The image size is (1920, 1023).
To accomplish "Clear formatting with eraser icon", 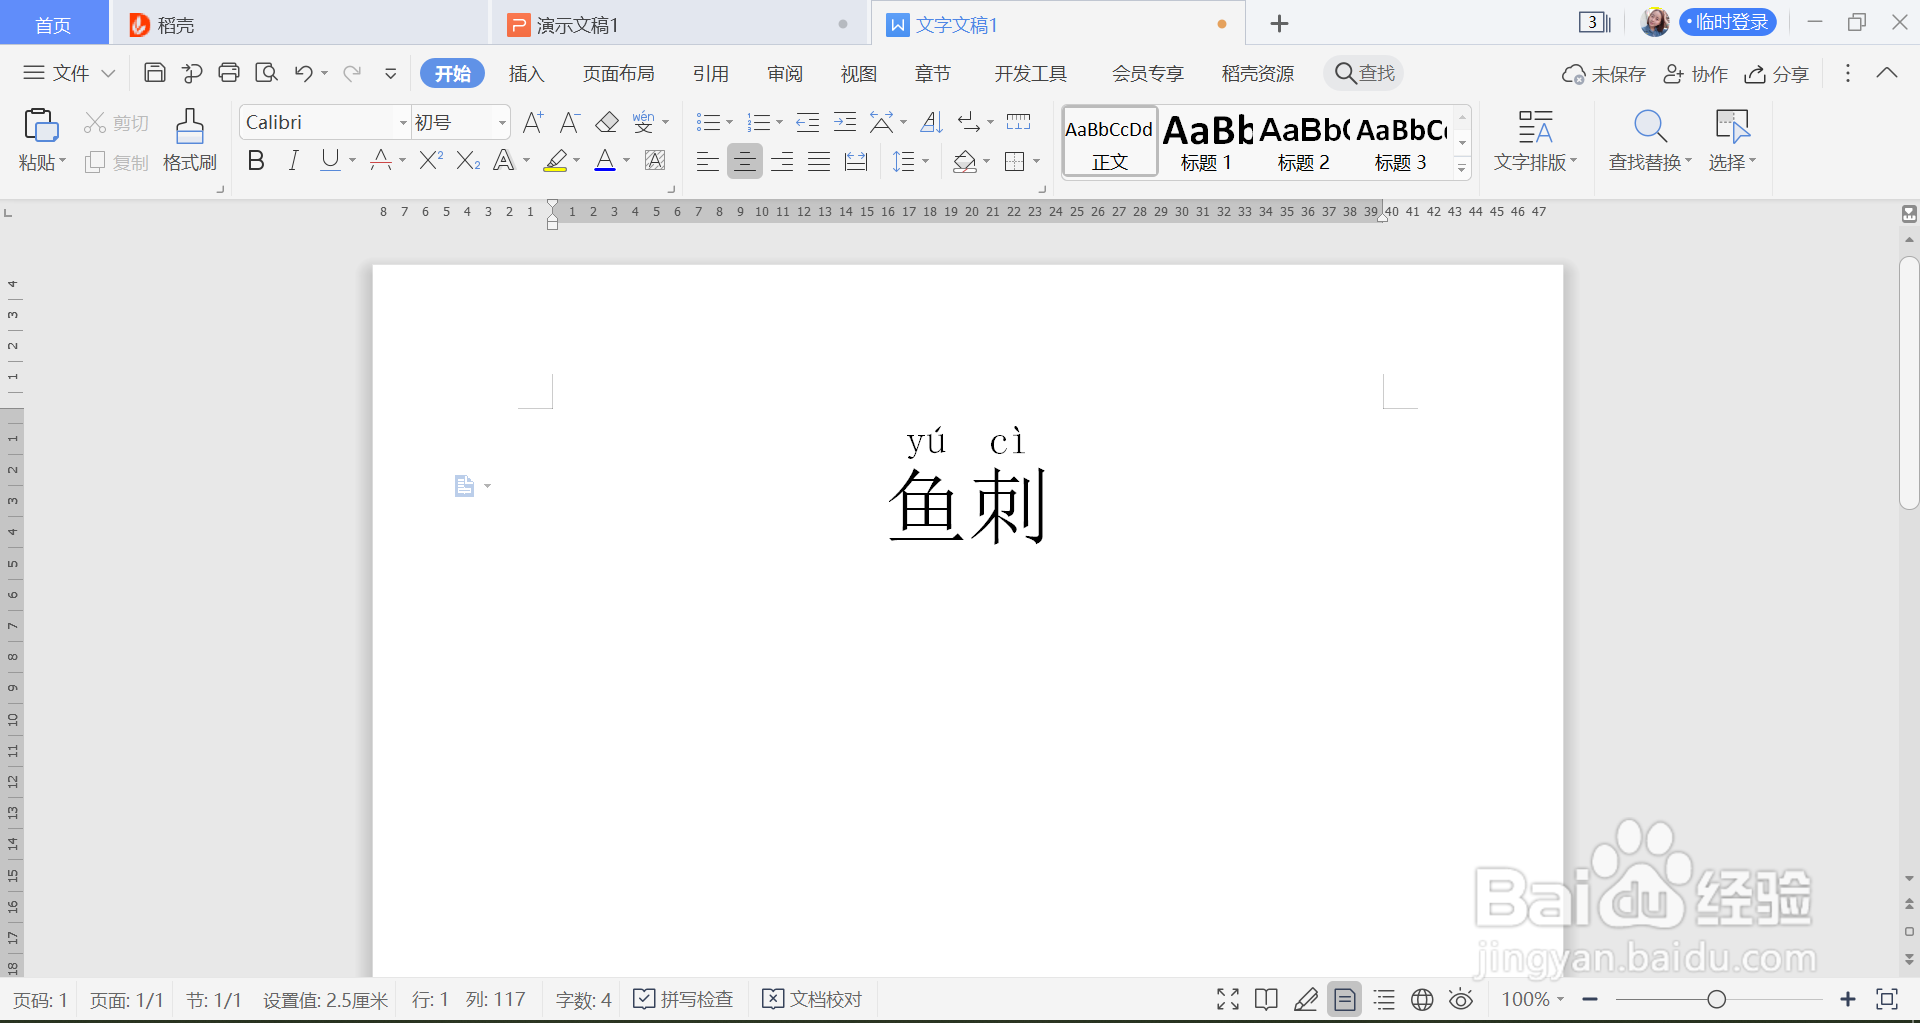I will (607, 122).
